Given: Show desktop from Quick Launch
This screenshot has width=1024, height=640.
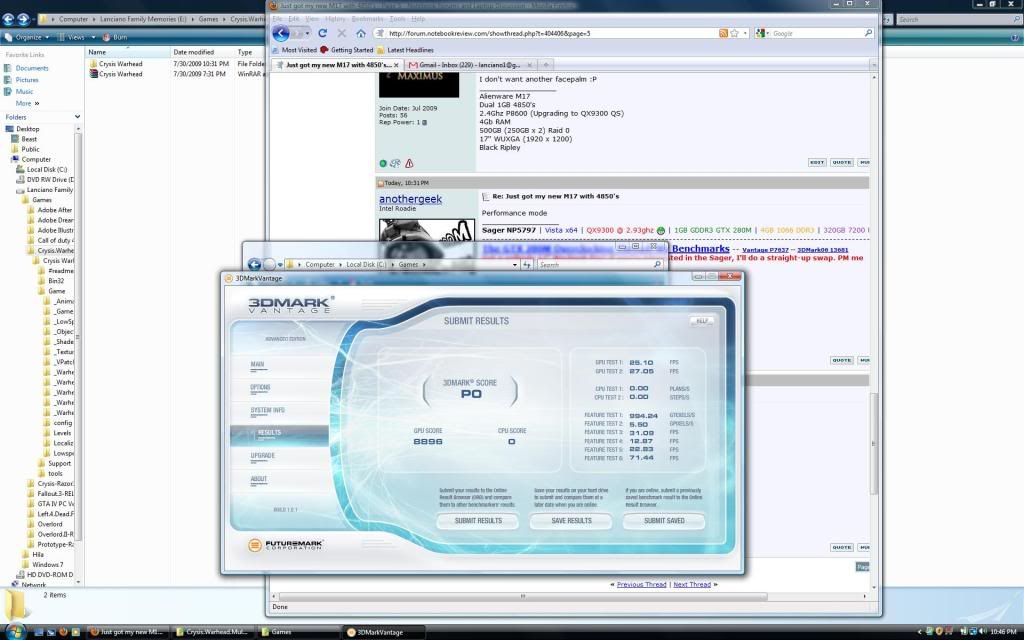Looking at the screenshot, I should point(39,632).
